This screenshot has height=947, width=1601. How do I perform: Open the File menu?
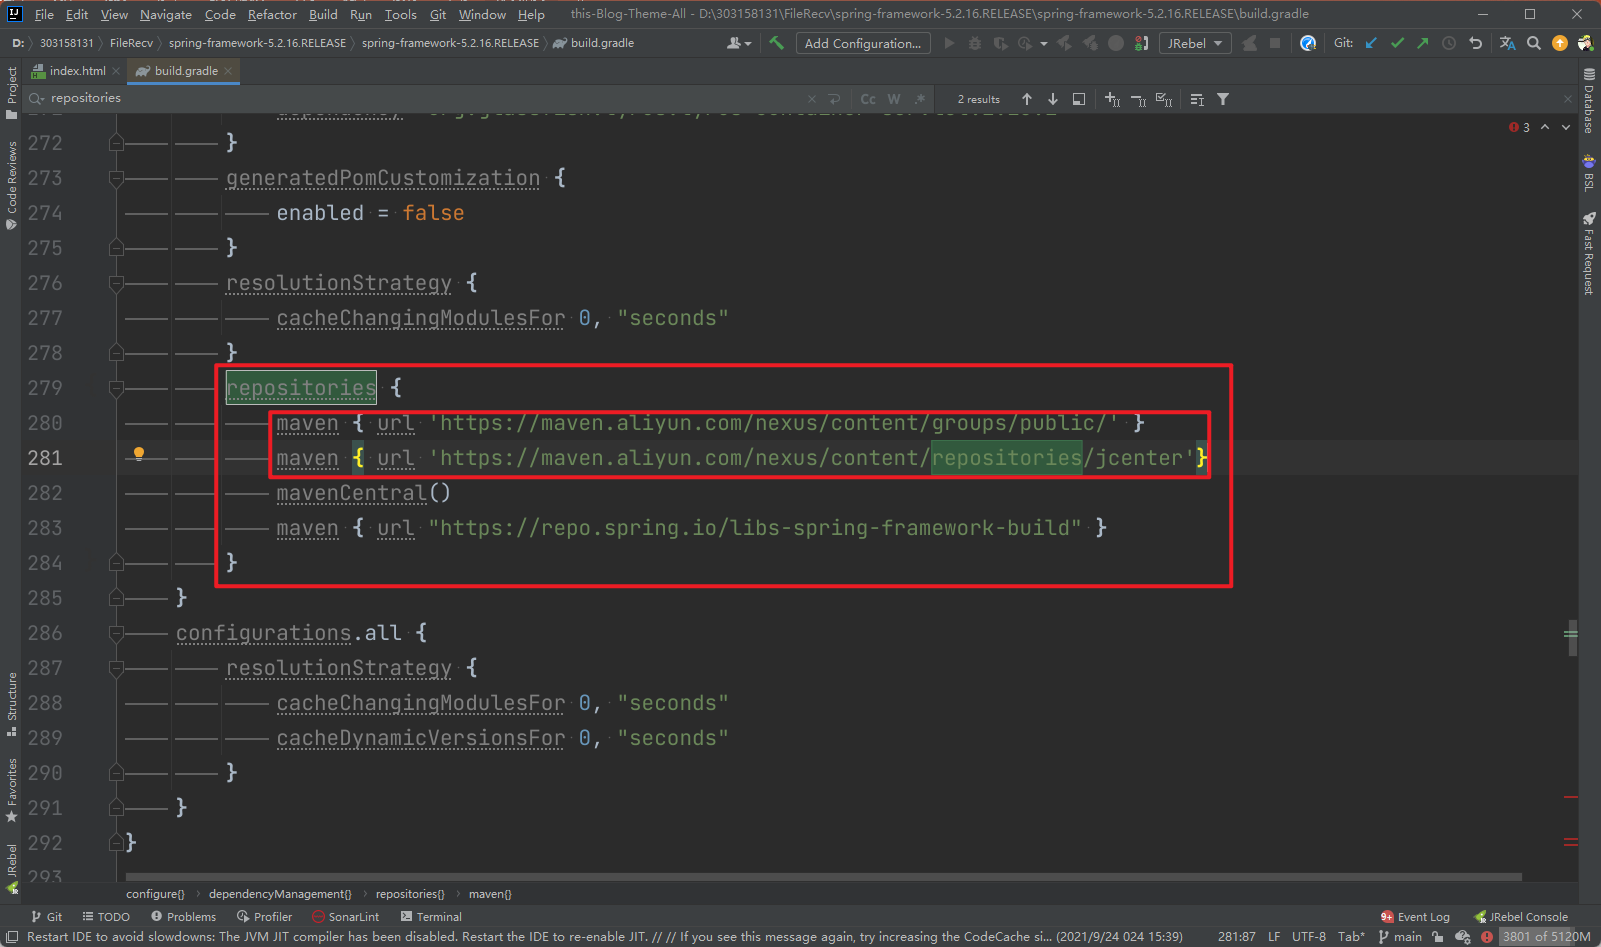pyautogui.click(x=44, y=14)
